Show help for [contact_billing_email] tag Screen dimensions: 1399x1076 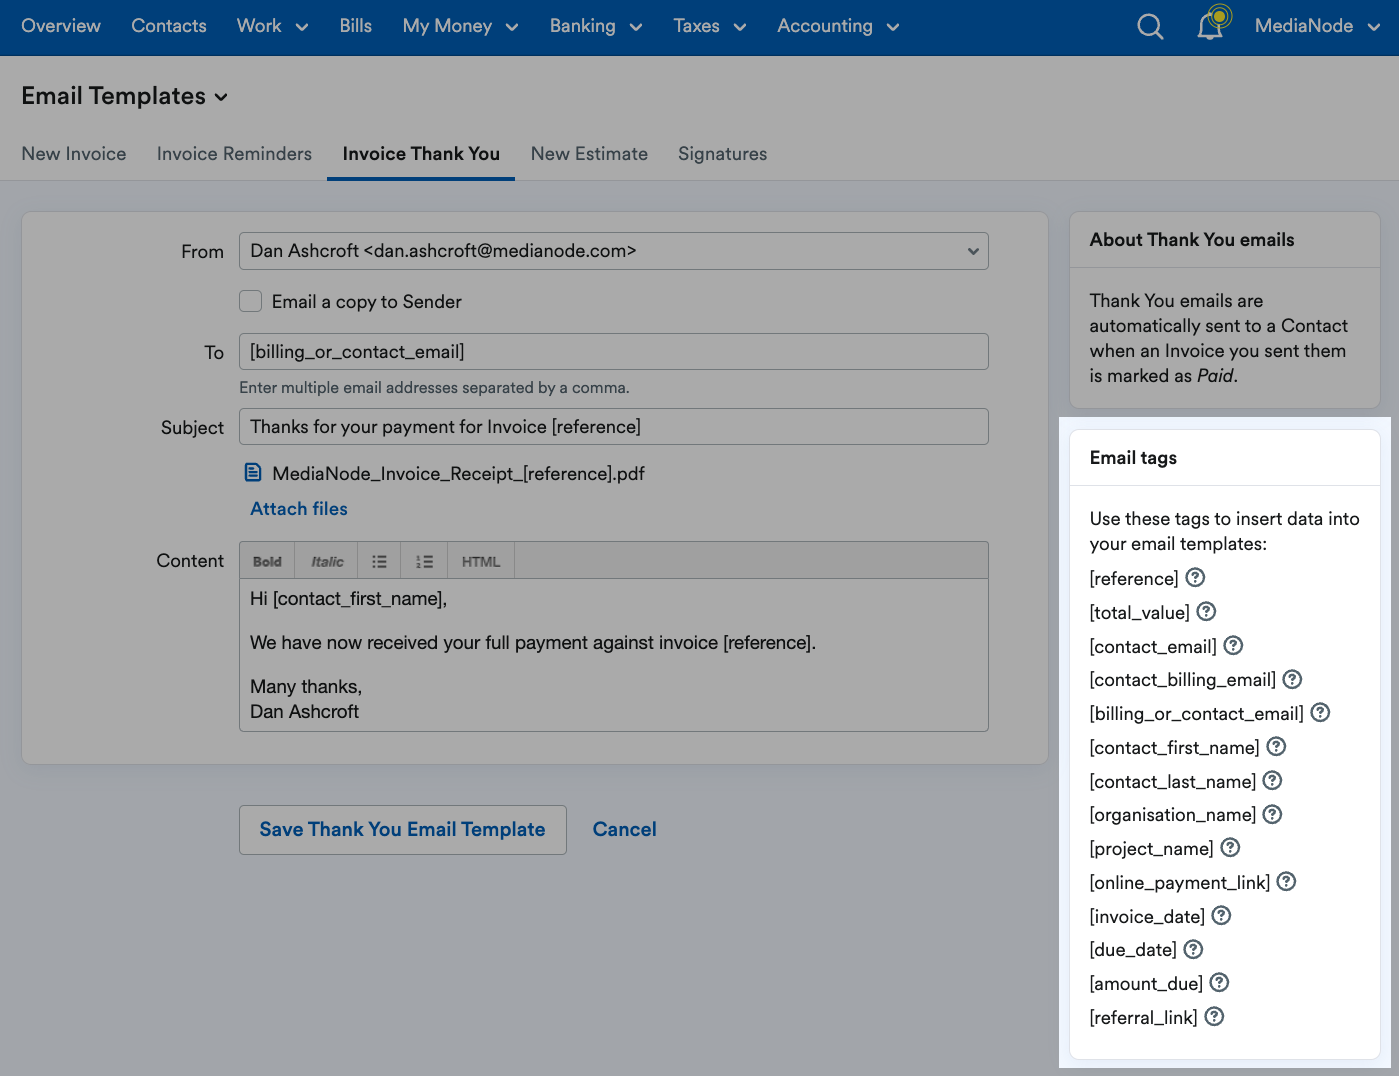coord(1292,679)
